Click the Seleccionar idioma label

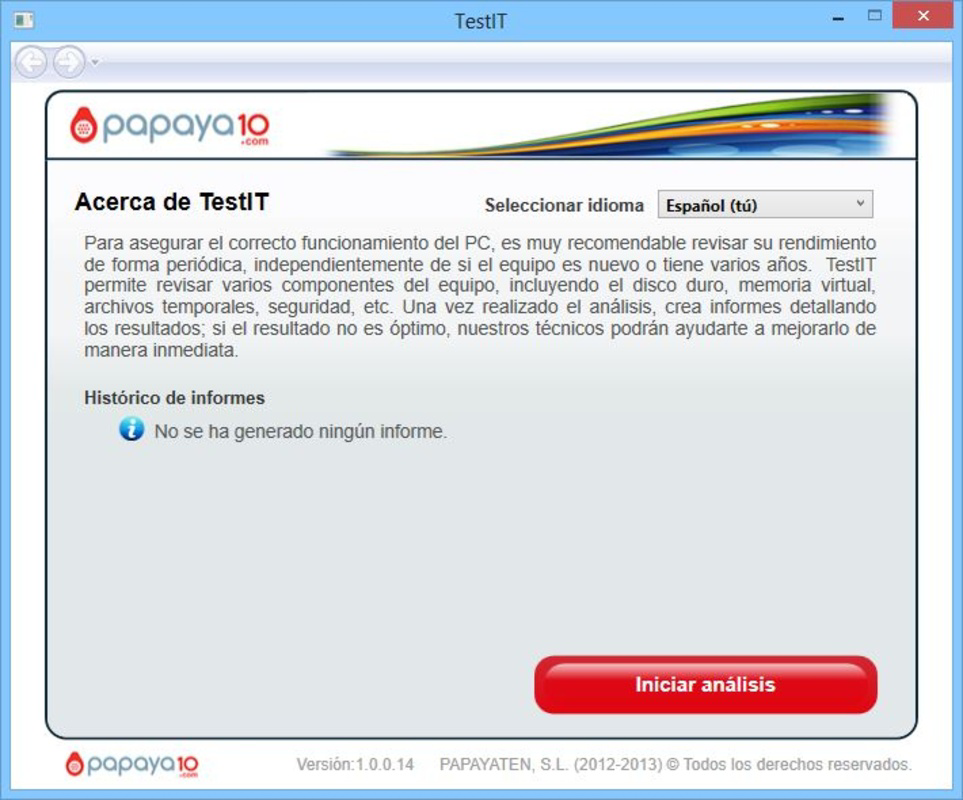(564, 205)
